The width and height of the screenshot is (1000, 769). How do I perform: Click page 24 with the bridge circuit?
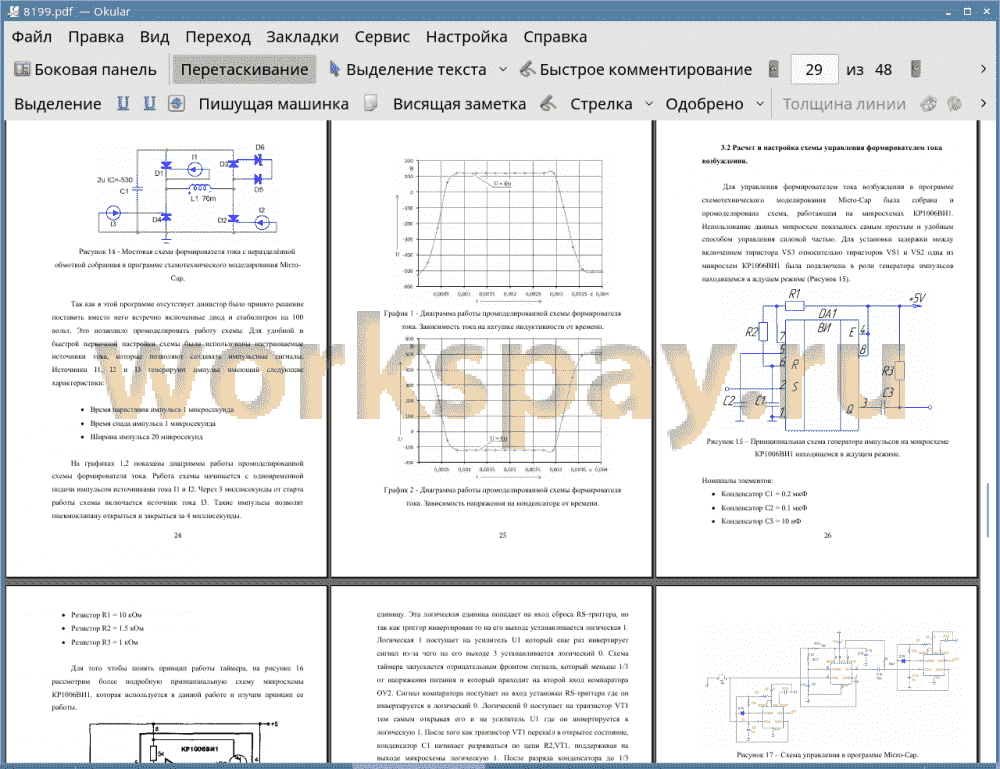pos(166,349)
